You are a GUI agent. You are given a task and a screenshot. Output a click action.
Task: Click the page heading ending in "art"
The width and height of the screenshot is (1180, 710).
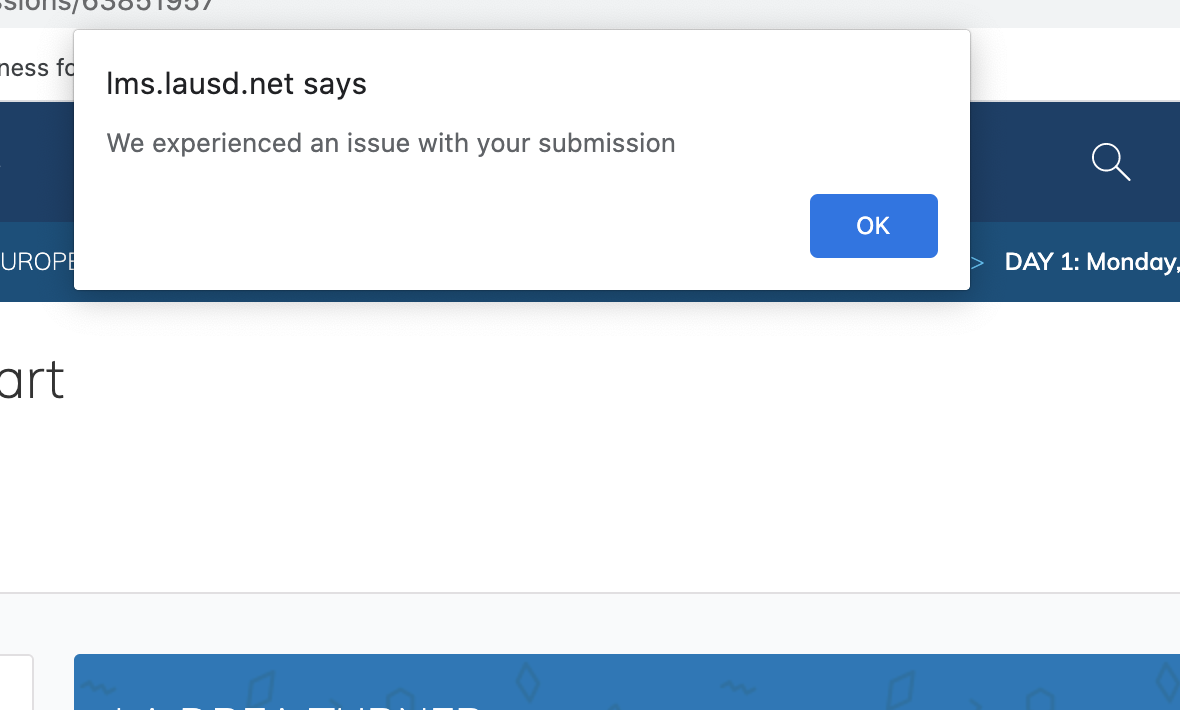pyautogui.click(x=32, y=380)
